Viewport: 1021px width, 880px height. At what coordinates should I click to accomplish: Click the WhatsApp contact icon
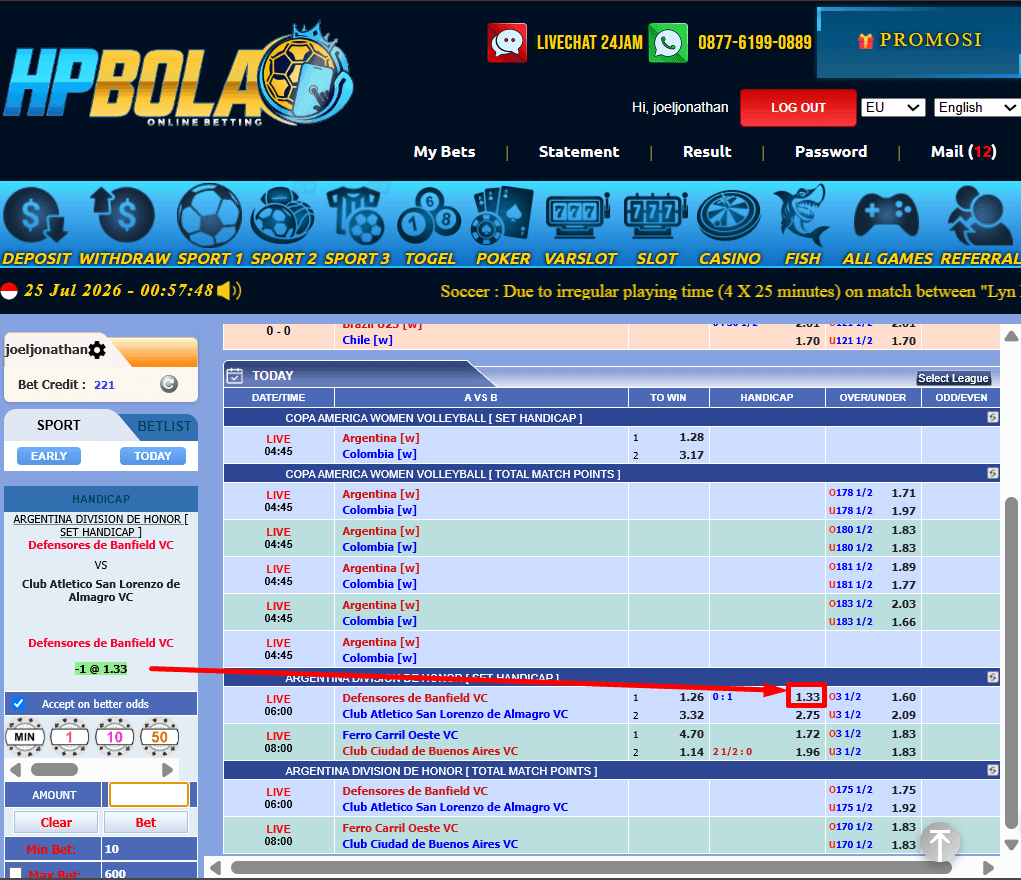coord(668,43)
